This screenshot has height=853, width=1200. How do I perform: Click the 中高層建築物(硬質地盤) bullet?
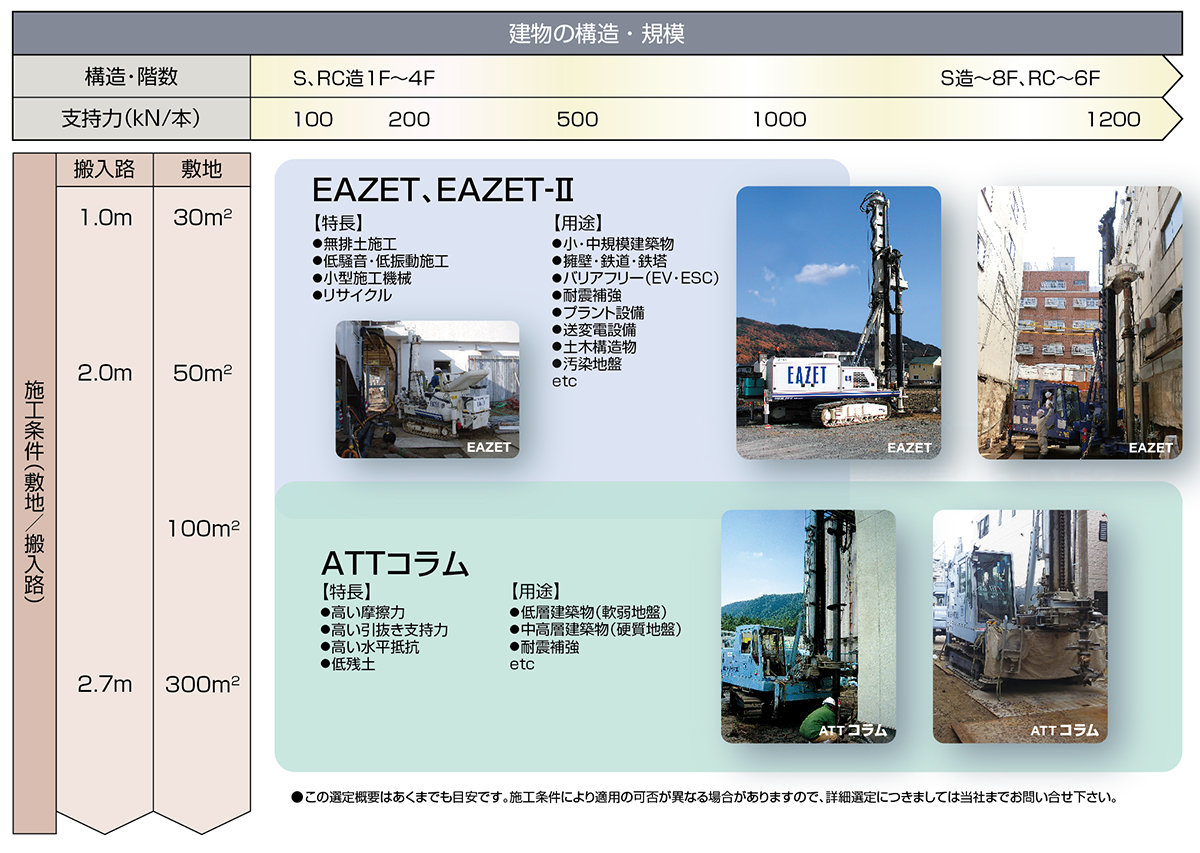pyautogui.click(x=596, y=630)
